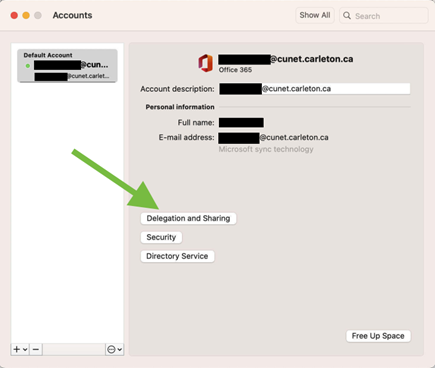This screenshot has width=435, height=368.
Task: Click the Free Up Space button
Action: click(378, 336)
